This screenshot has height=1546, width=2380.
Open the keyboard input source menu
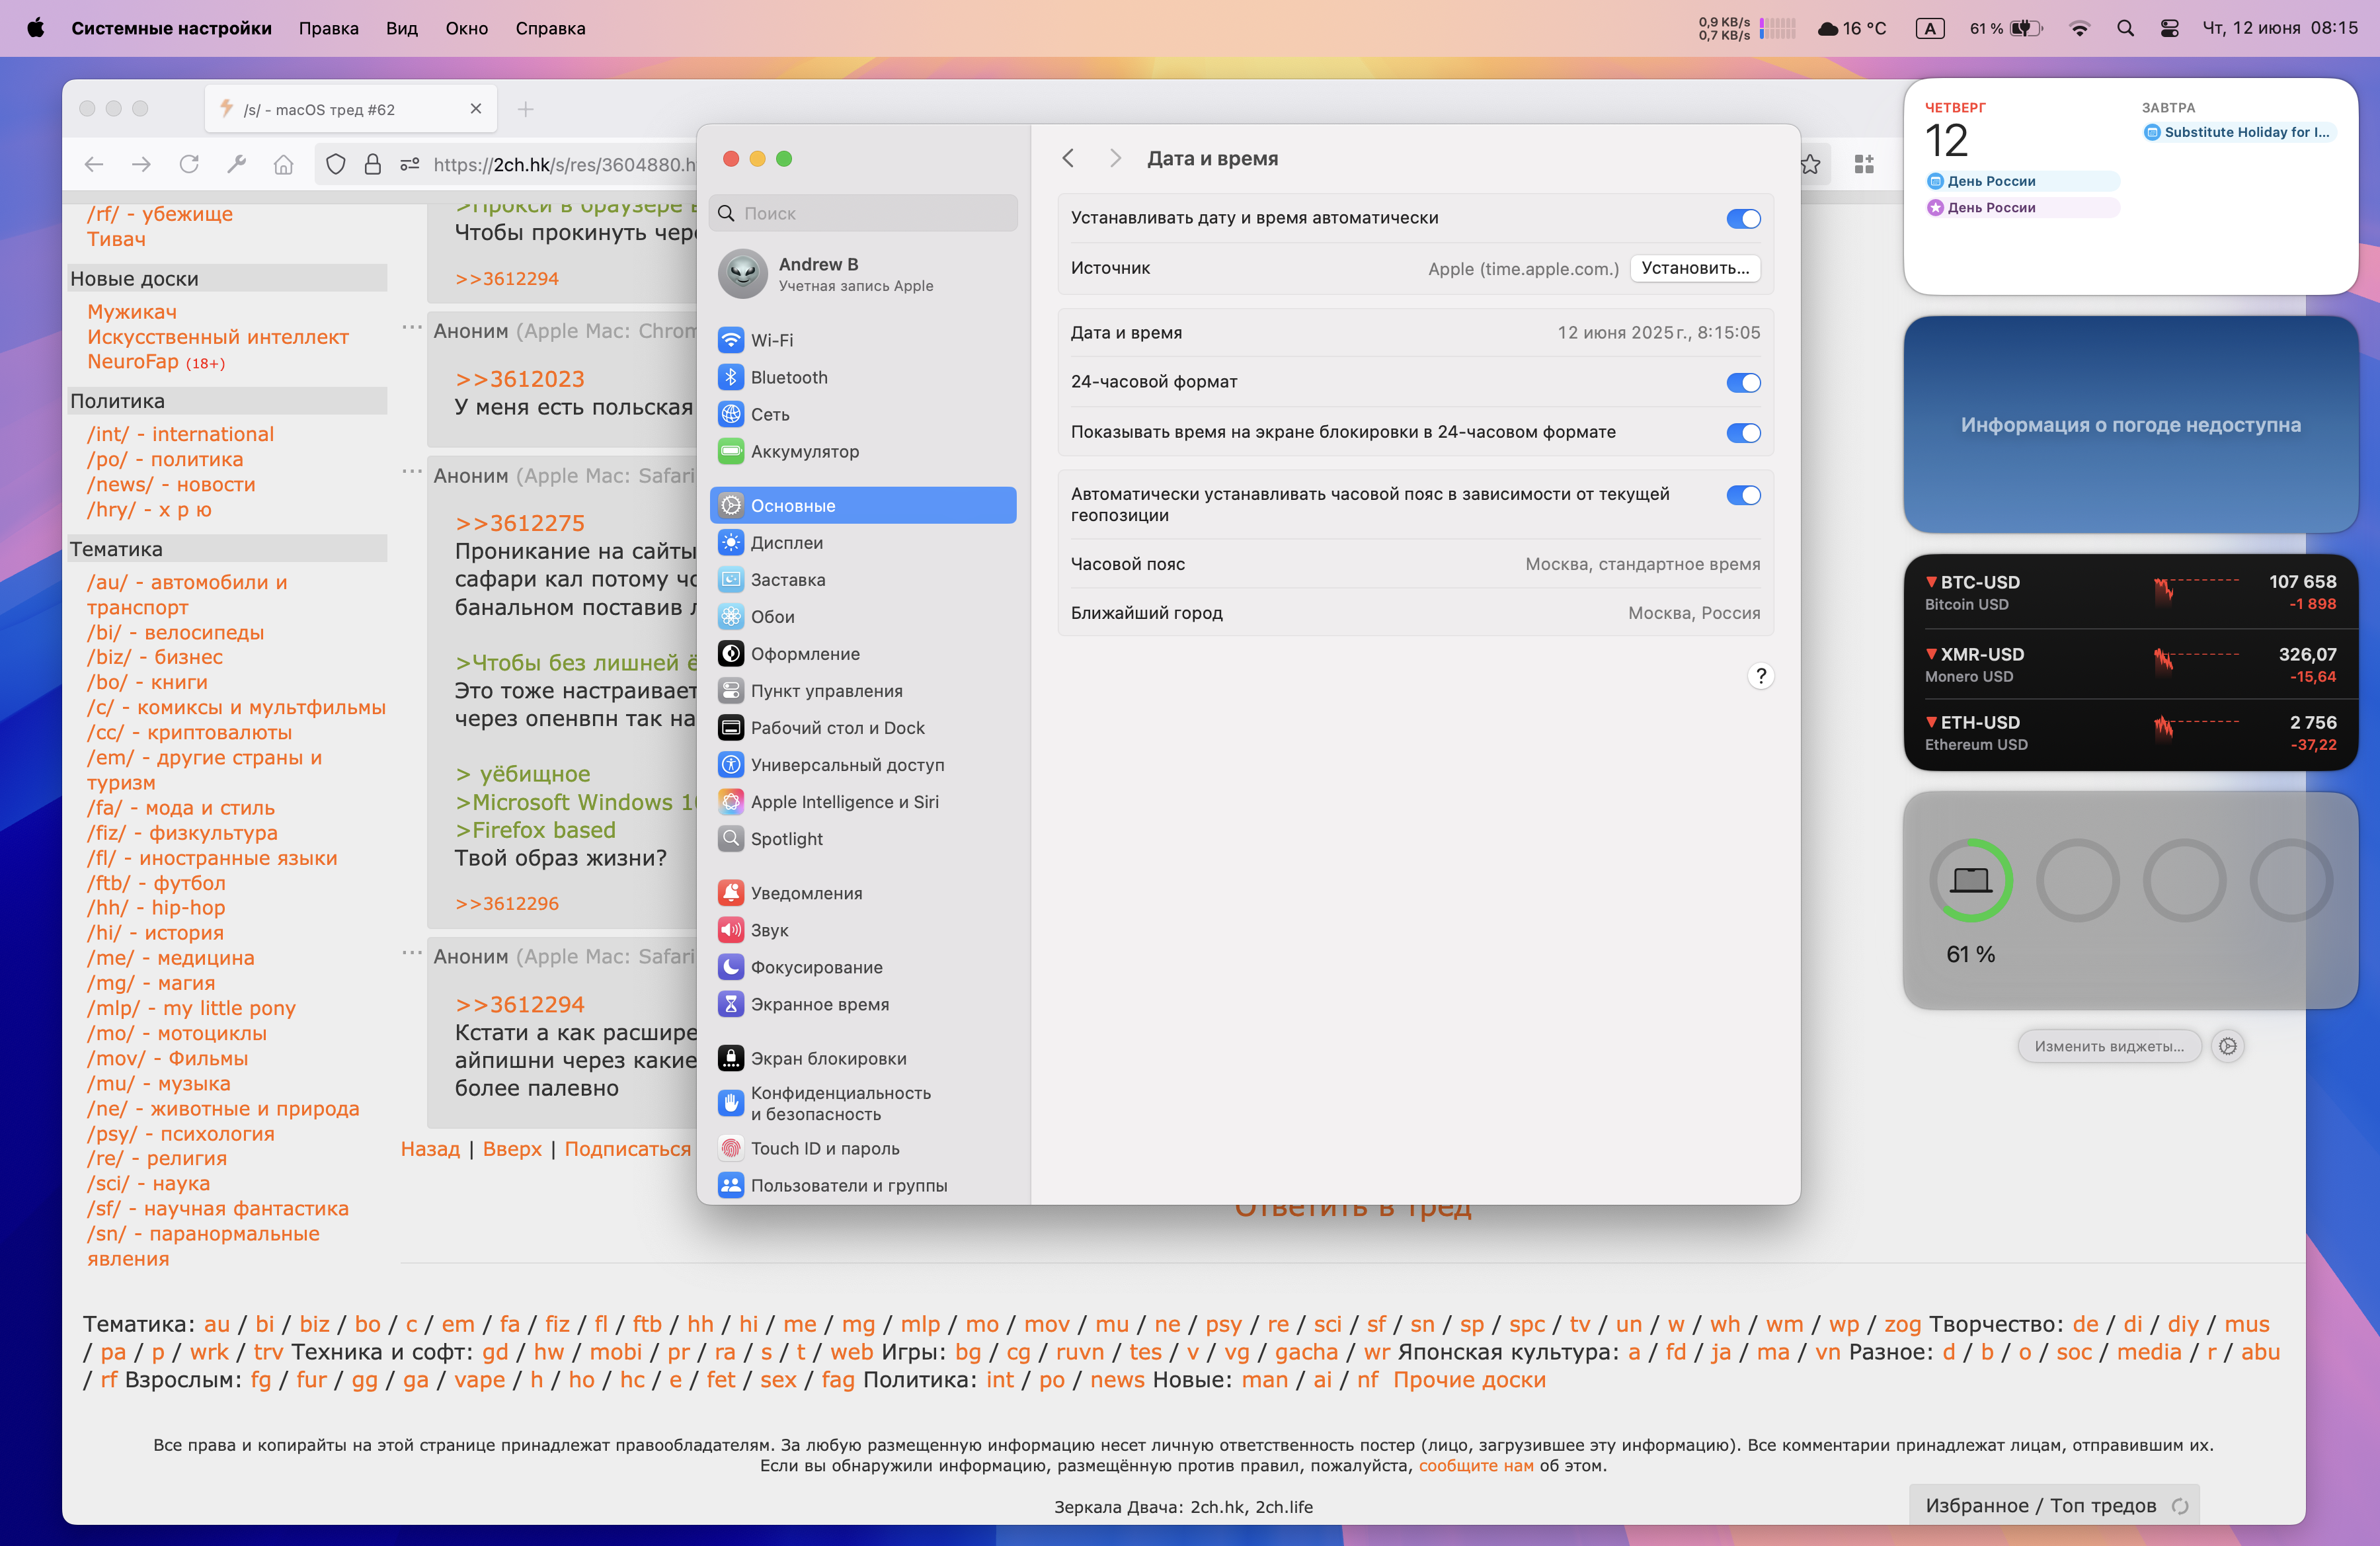[1929, 28]
